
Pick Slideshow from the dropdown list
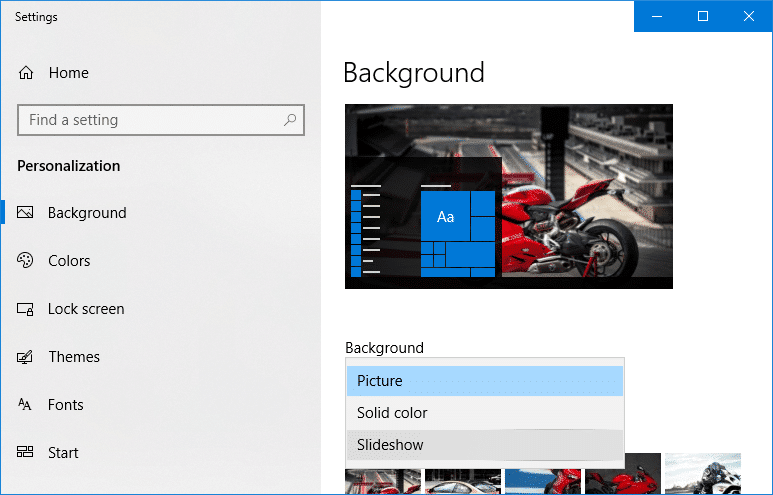click(x=485, y=445)
